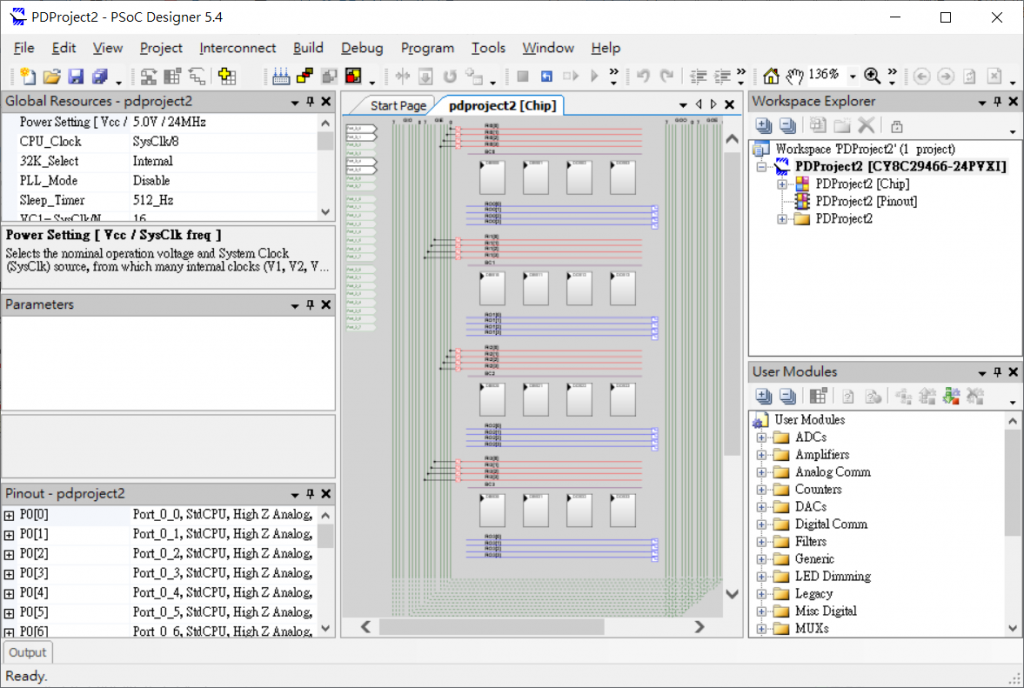Screen dimensions: 1024x688
Task: Click the New File toolbar icon
Action: [x=27, y=76]
